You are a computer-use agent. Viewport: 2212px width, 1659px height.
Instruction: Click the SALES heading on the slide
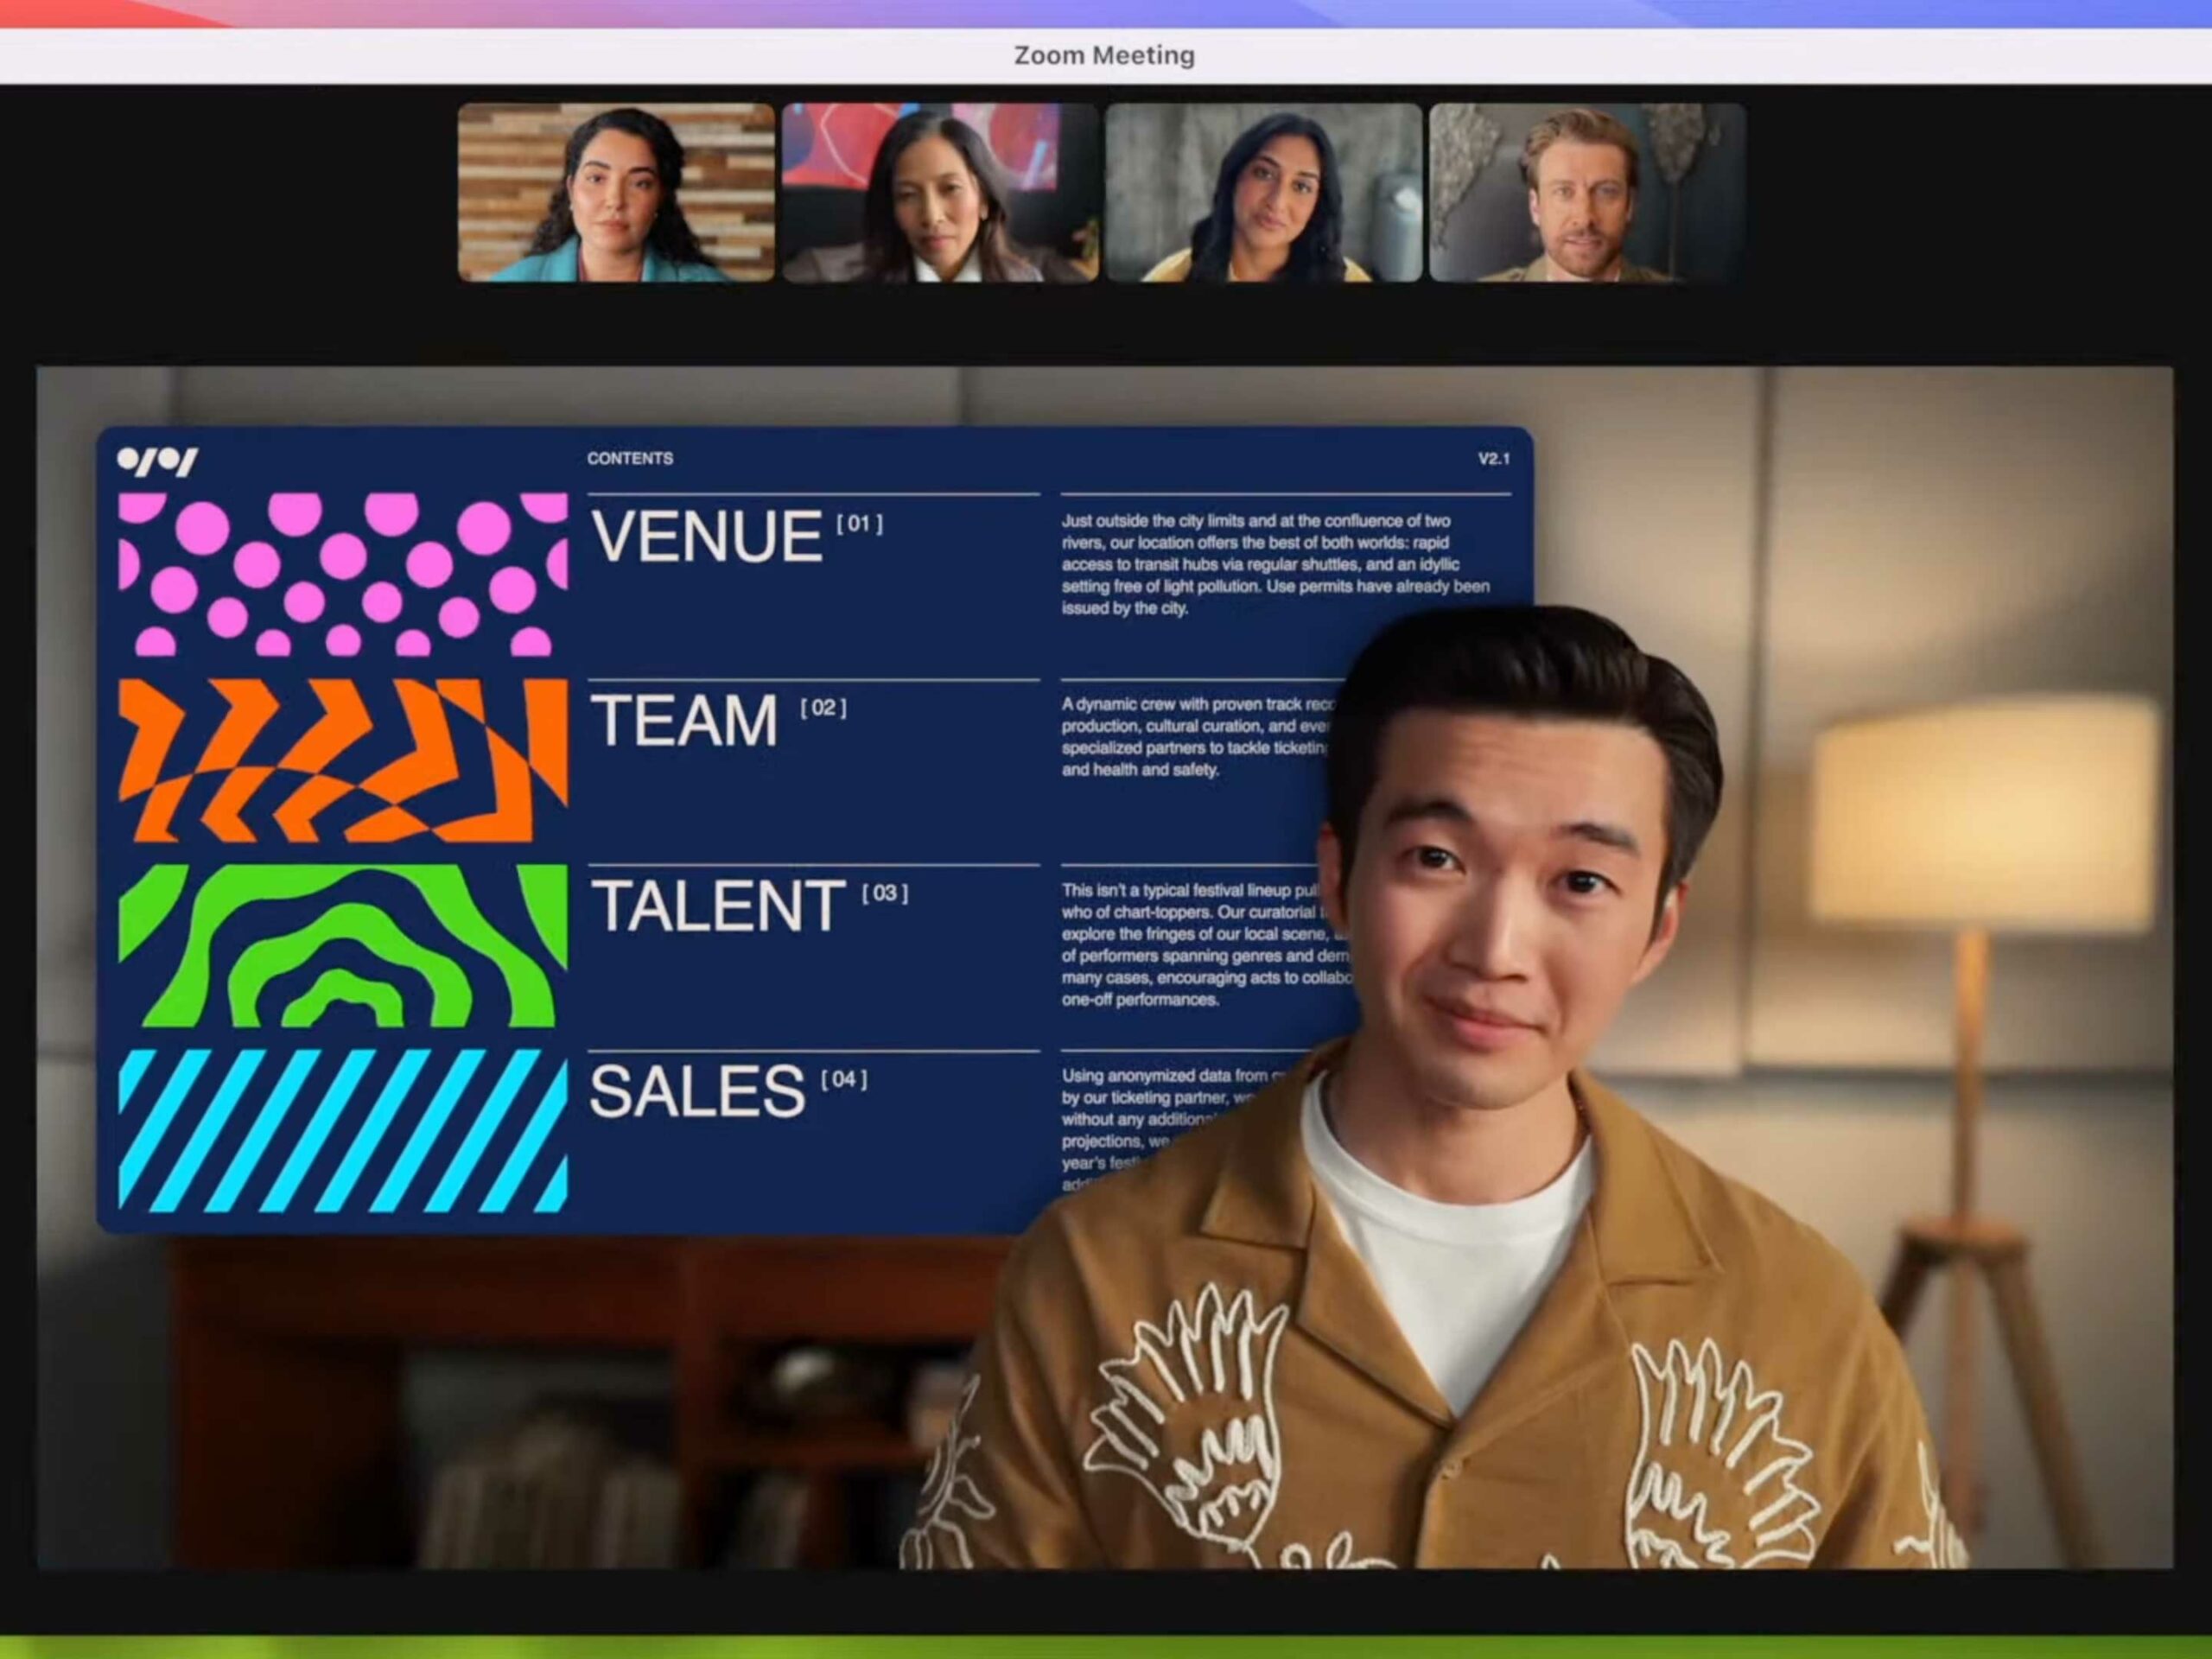pos(697,1092)
